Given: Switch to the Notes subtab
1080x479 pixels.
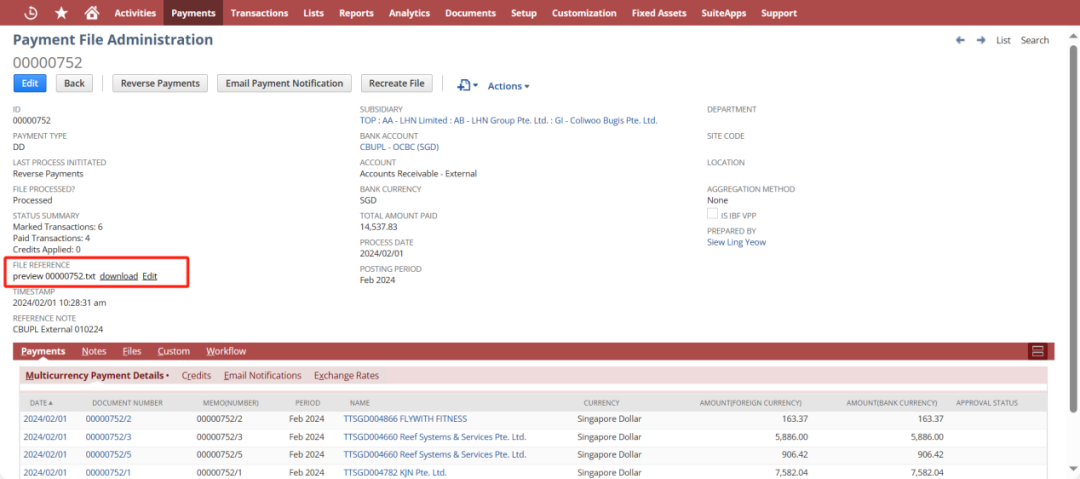Looking at the screenshot, I should click(x=94, y=351).
